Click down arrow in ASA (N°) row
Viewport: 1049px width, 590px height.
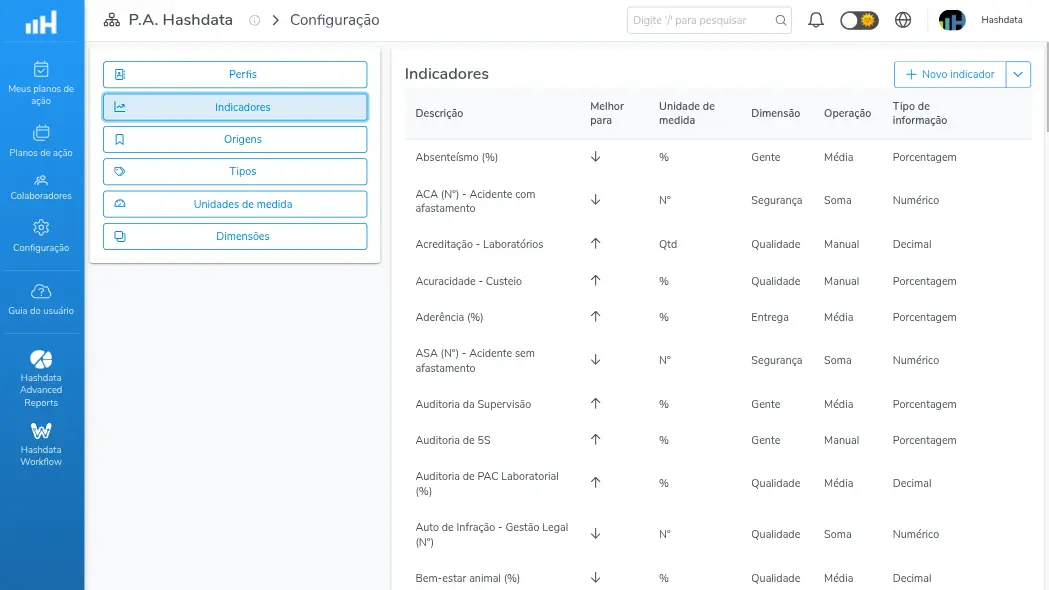click(595, 360)
